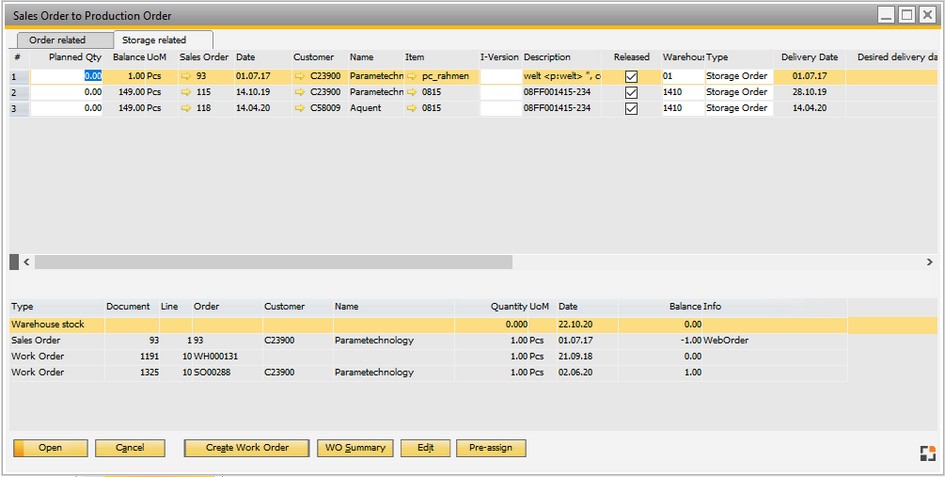The width and height of the screenshot is (945, 477).
Task: Open link arrow for Sales Order 118
Action: (x=186, y=108)
